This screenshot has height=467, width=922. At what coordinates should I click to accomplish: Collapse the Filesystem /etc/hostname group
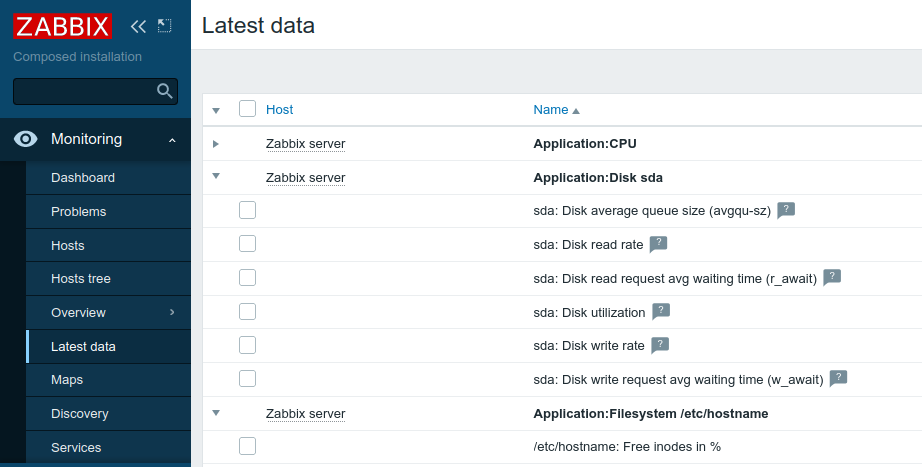click(x=216, y=413)
